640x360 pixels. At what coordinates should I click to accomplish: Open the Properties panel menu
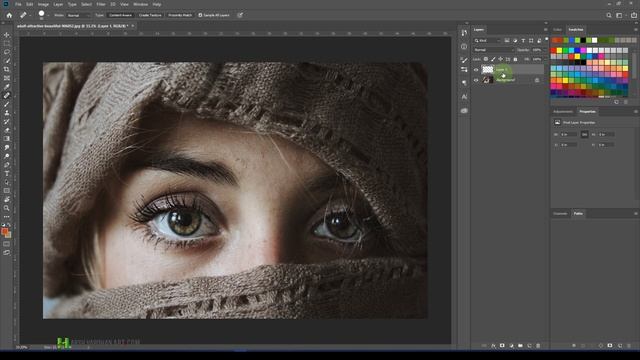tap(636, 111)
